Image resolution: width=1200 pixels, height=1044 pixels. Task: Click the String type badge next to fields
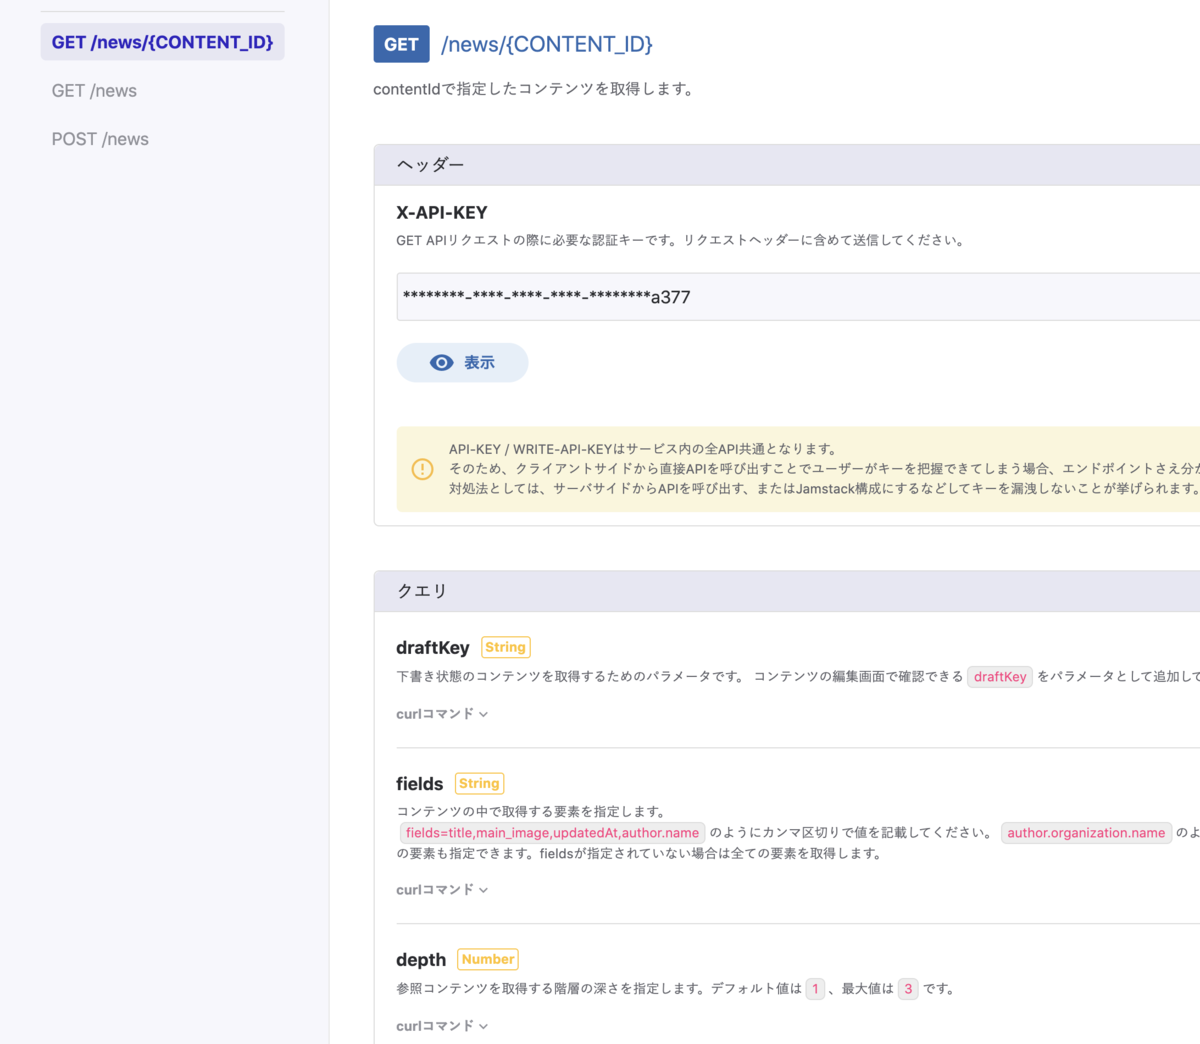(x=479, y=783)
